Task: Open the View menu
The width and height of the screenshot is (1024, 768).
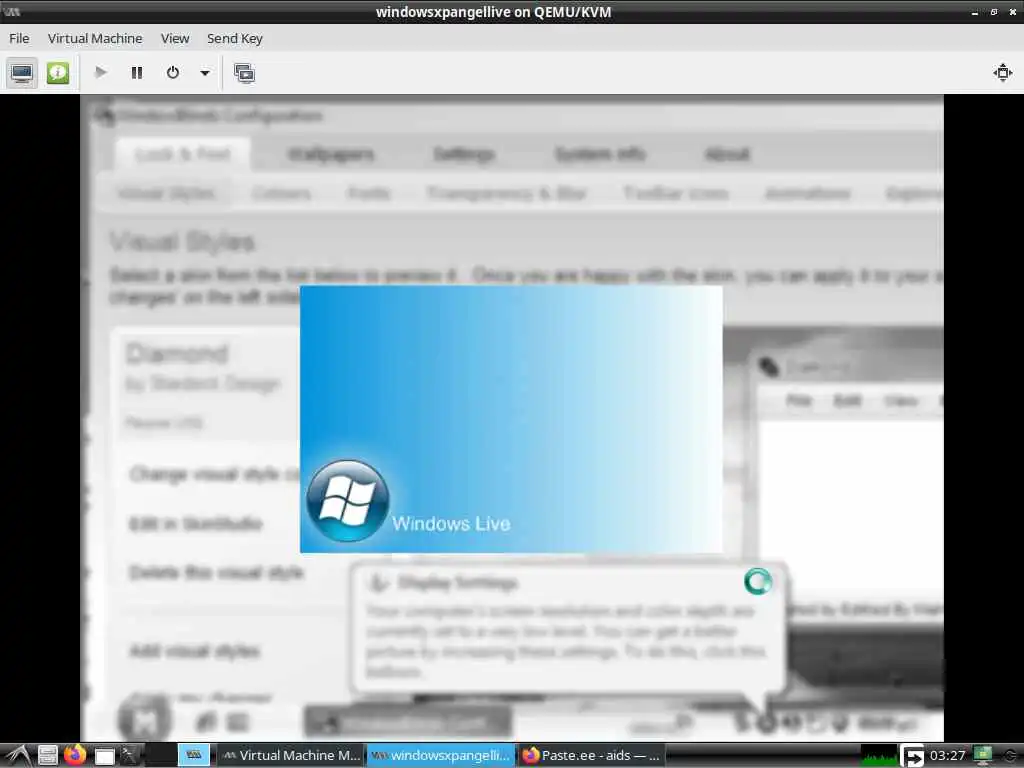Action: (x=175, y=39)
